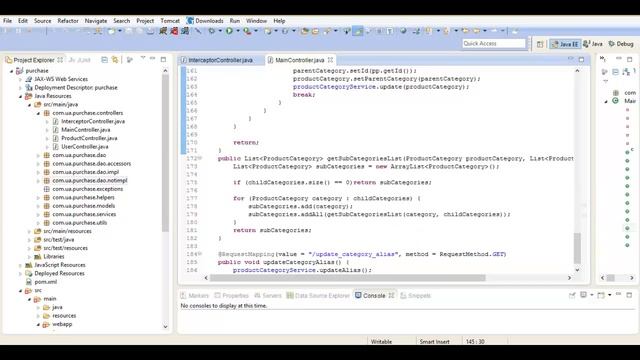Open the Tomcat menu
Viewport: 640px width, 360px height.
click(x=170, y=21)
